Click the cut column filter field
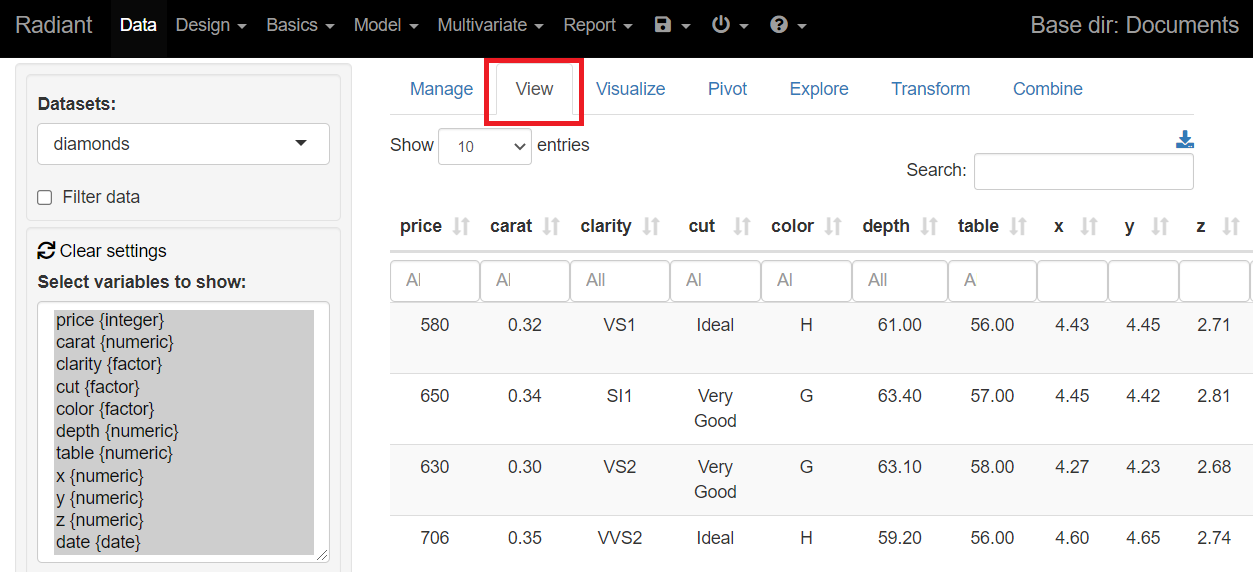The height and width of the screenshot is (572, 1253). (x=714, y=281)
